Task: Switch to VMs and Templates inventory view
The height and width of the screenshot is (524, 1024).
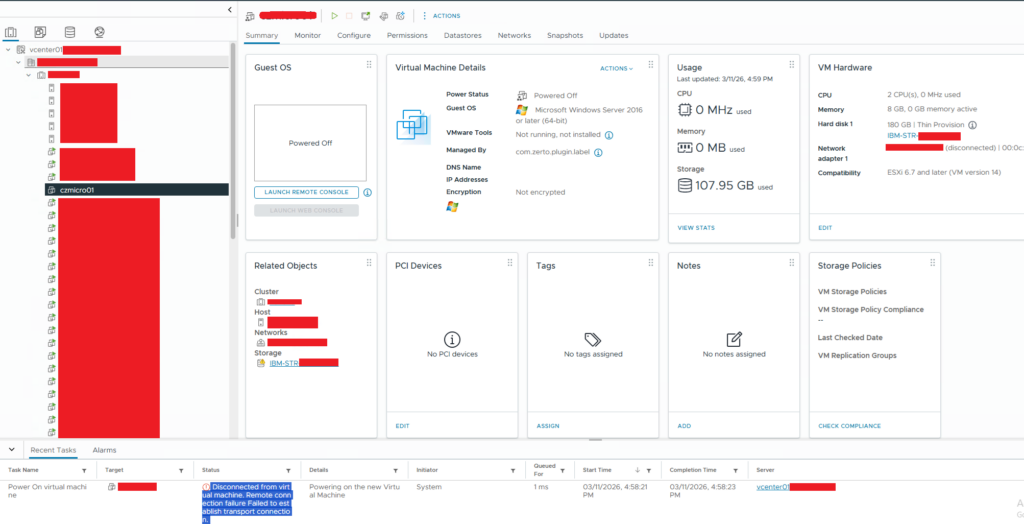Action: click(x=40, y=33)
